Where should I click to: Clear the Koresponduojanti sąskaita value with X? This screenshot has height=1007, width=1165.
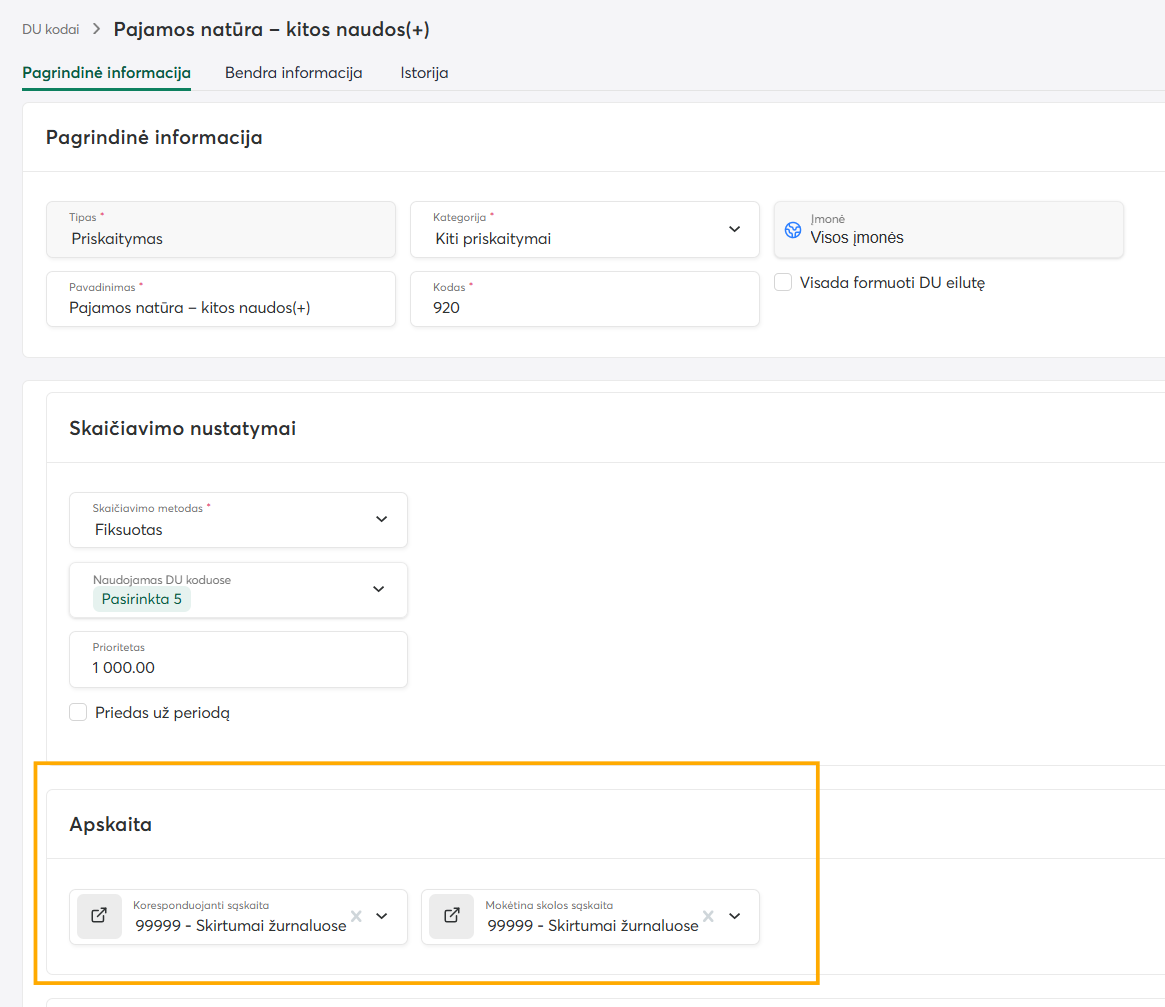(357, 916)
